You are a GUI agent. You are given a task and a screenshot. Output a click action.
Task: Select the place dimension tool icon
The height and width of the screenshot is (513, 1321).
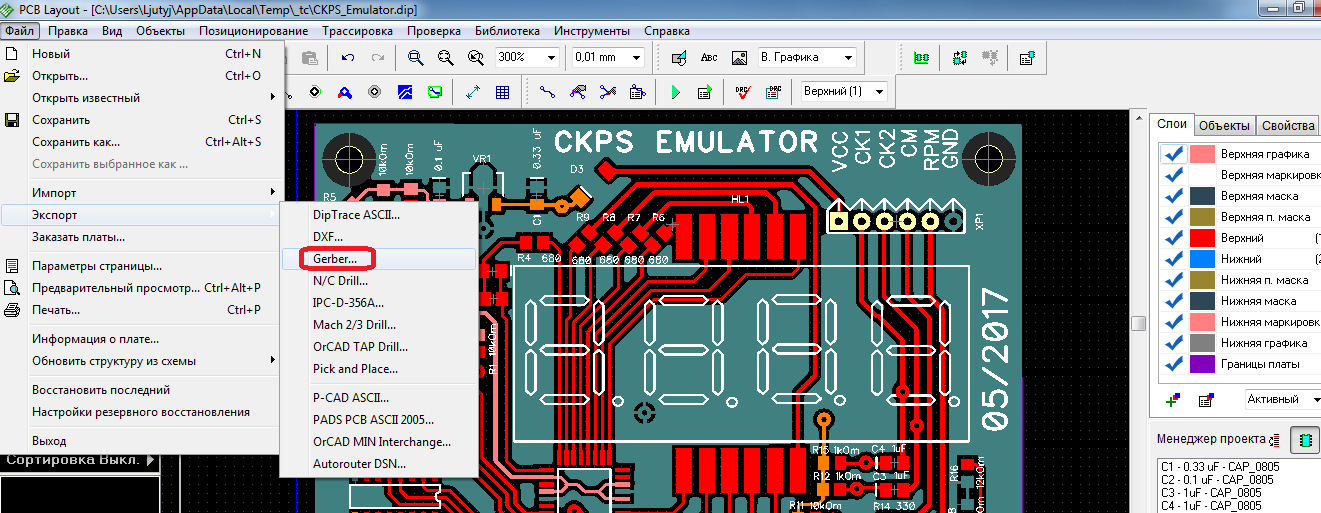point(473,92)
